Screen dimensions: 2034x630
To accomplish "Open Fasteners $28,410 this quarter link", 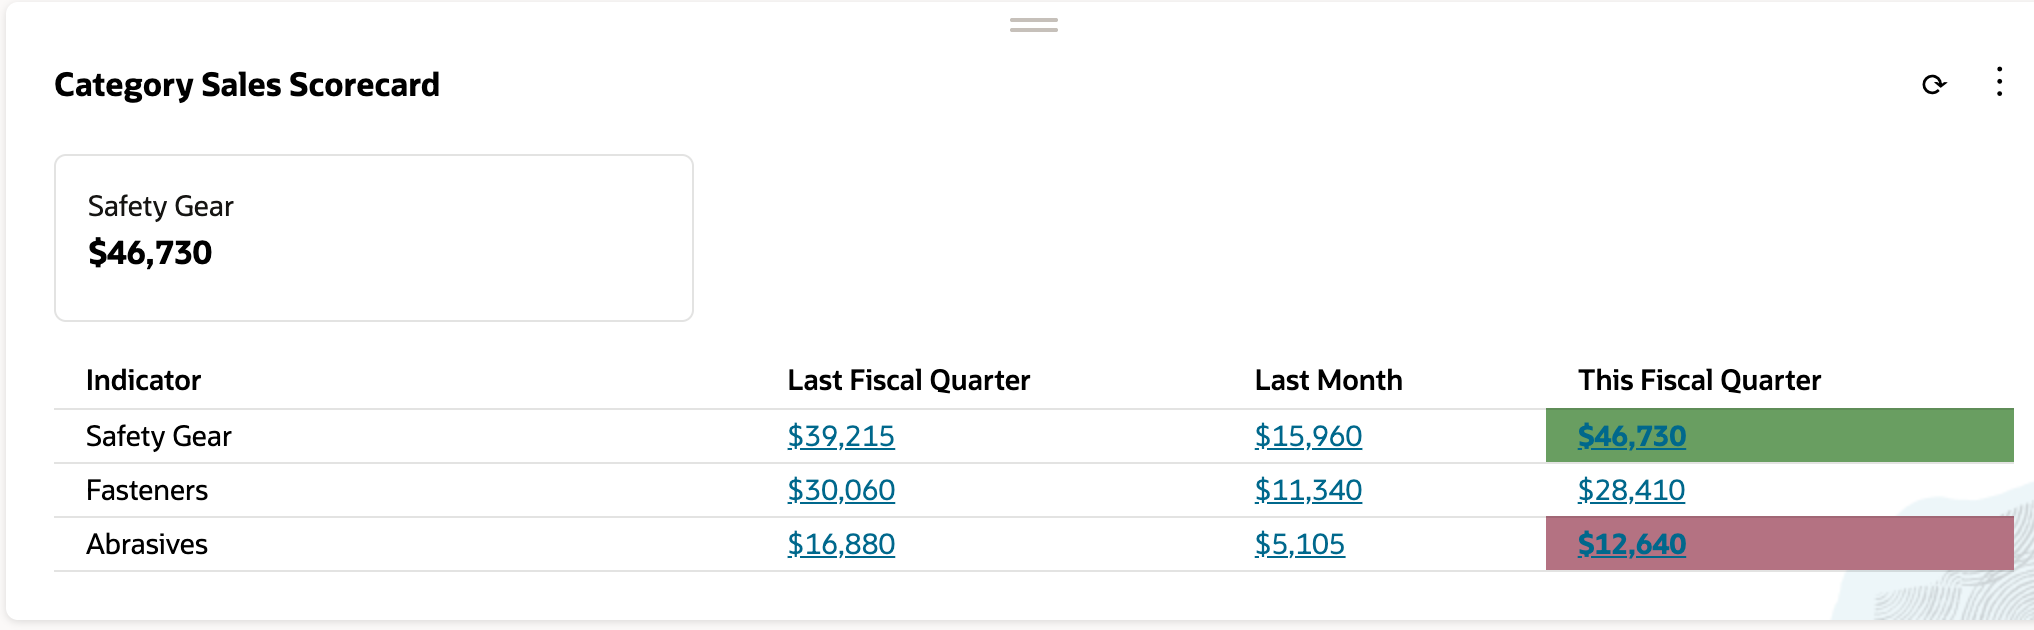I will [1631, 490].
